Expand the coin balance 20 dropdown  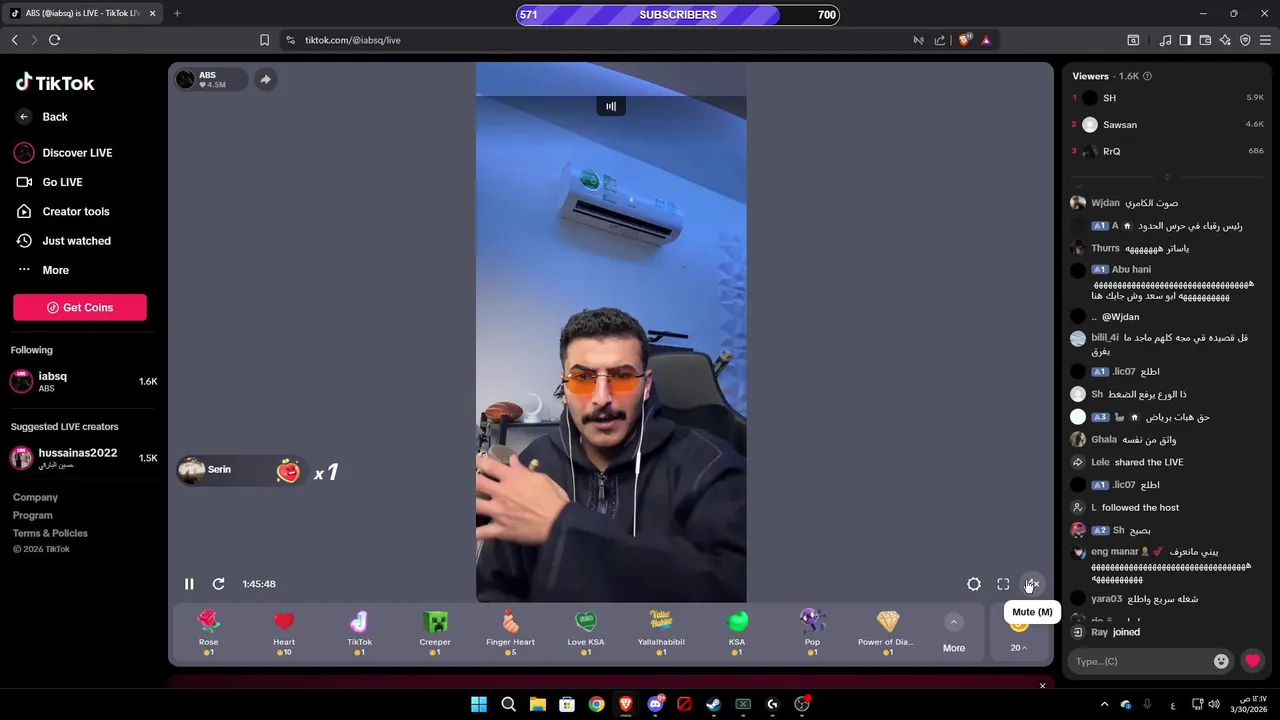tap(1018, 648)
